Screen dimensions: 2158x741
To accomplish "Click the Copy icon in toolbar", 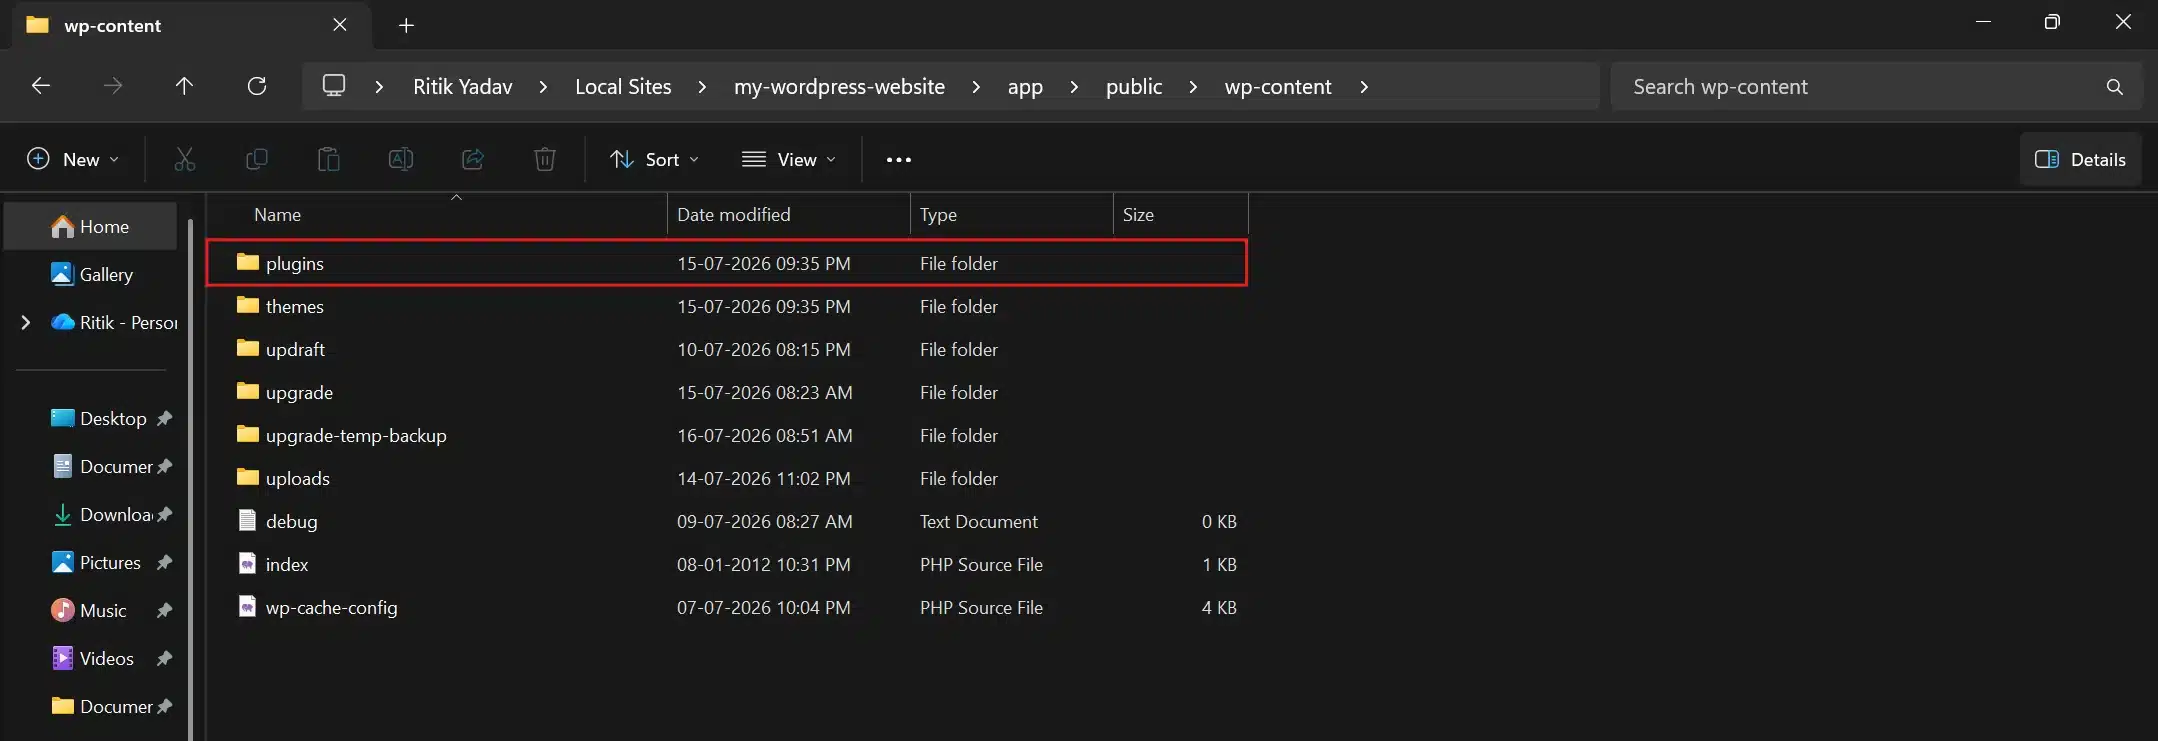I will tap(257, 159).
